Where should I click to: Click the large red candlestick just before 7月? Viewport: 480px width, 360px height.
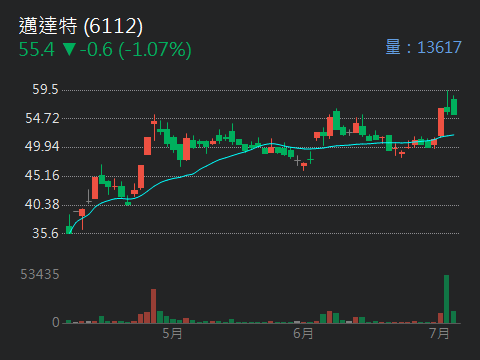pyautogui.click(x=441, y=122)
